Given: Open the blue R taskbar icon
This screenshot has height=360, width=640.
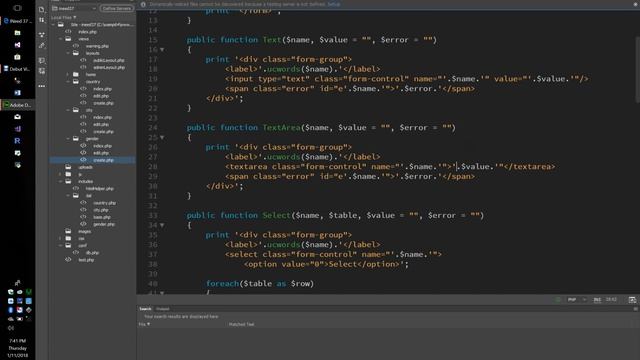Looking at the screenshot, I should (x=17, y=141).
